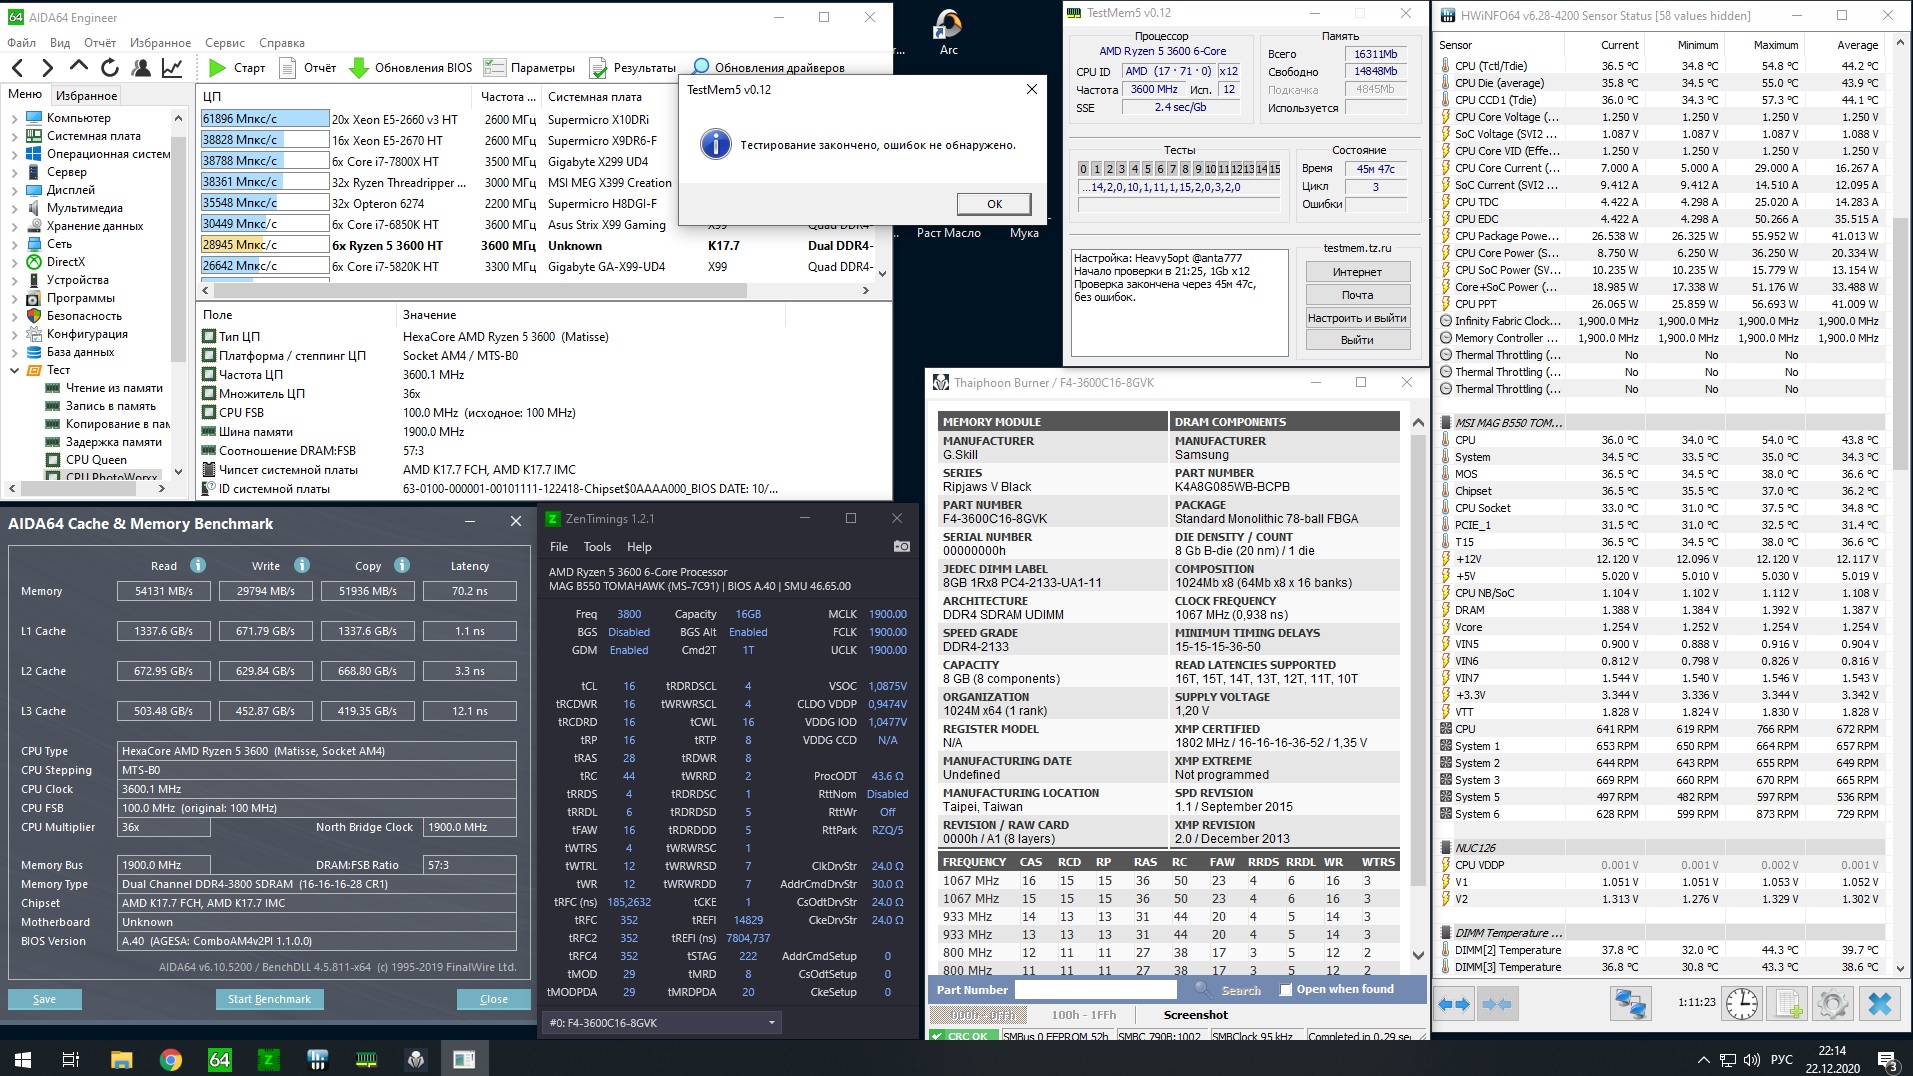Viewport: 1913px width, 1076px height.
Task: Click Start Benchmark in AIDA64 Cache & Memory
Action: point(269,999)
